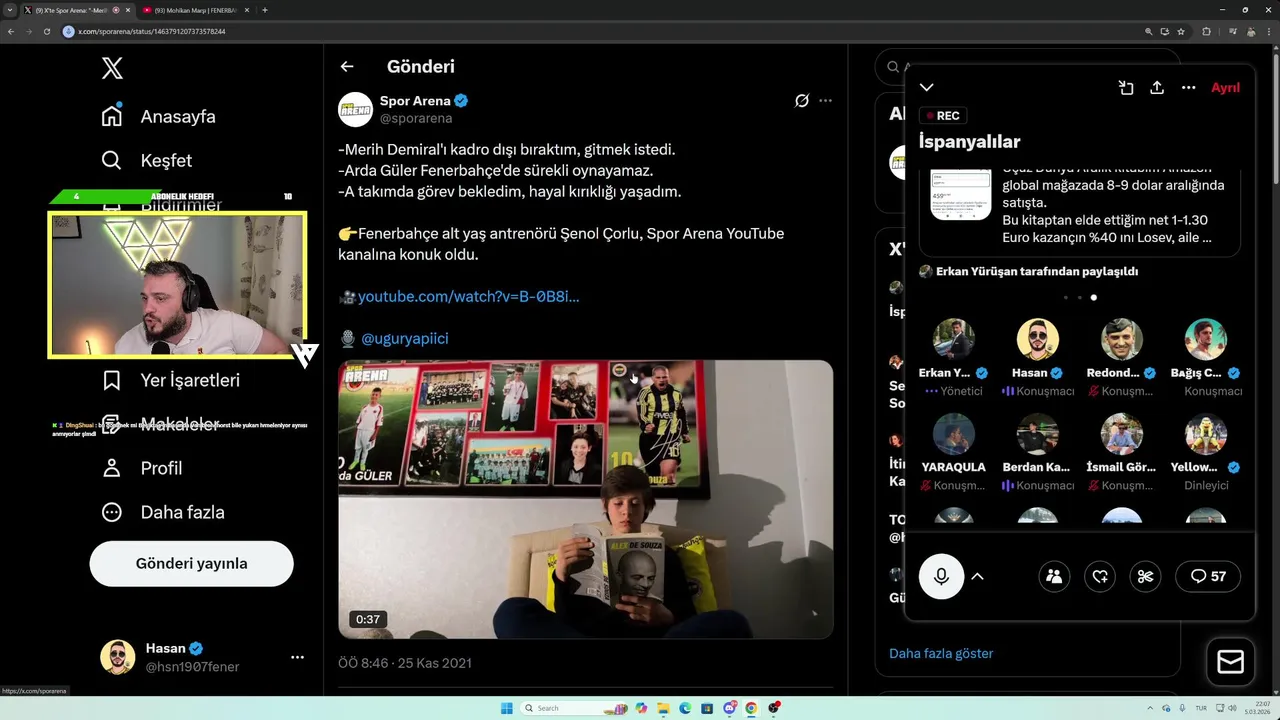Click the Gönderi yayınla button
This screenshot has height=720, width=1280.
tap(191, 563)
